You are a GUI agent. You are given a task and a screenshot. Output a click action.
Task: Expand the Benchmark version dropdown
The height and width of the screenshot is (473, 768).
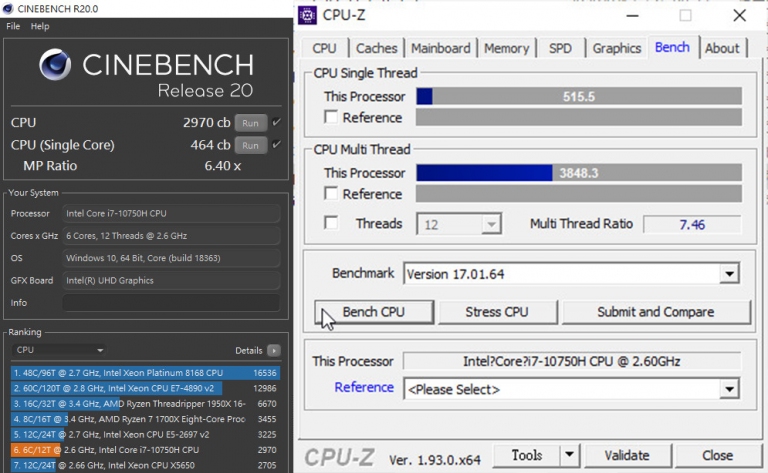(x=729, y=274)
